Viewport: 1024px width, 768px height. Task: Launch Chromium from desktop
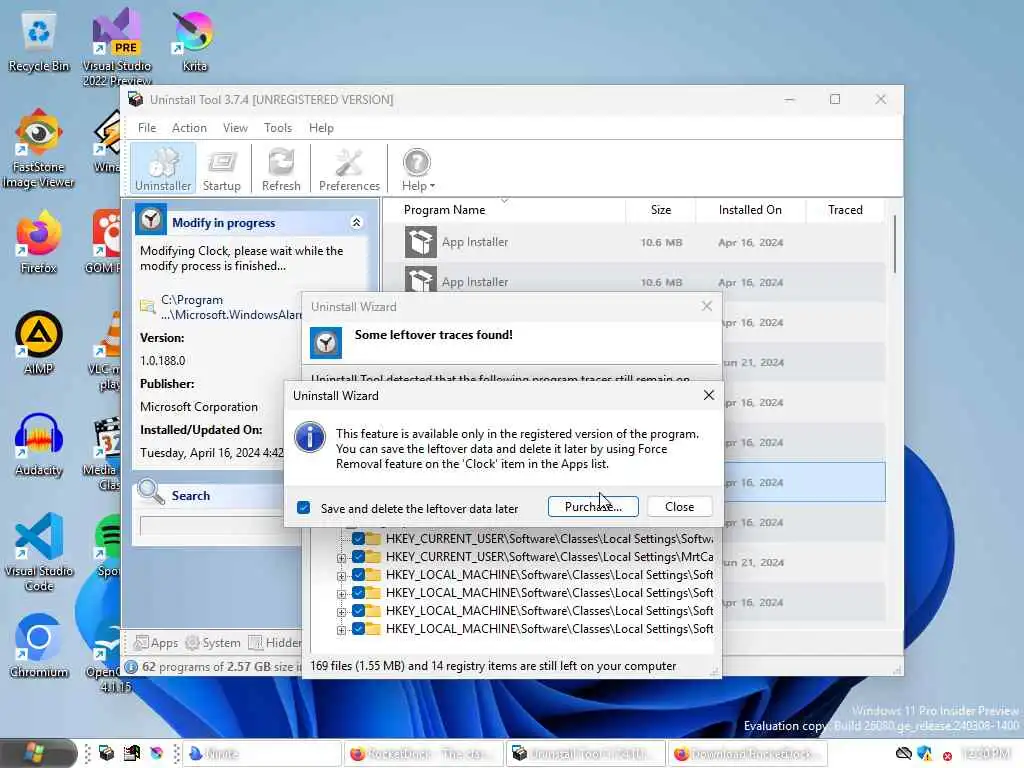click(39, 647)
